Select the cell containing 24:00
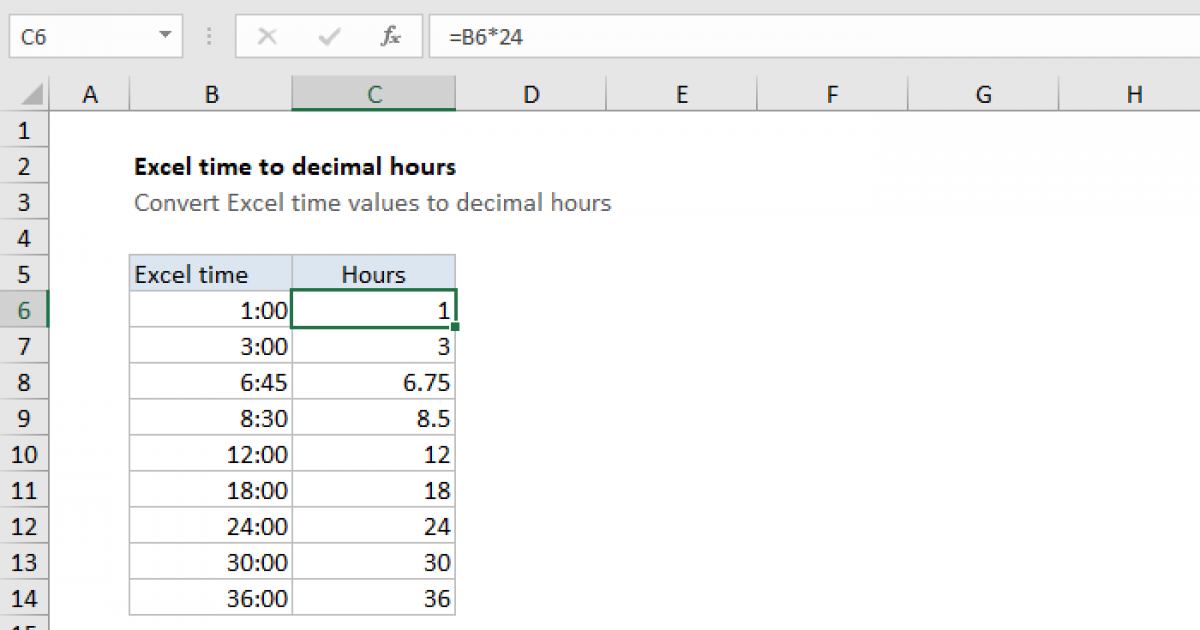Viewport: 1200px width, 630px height. point(211,526)
